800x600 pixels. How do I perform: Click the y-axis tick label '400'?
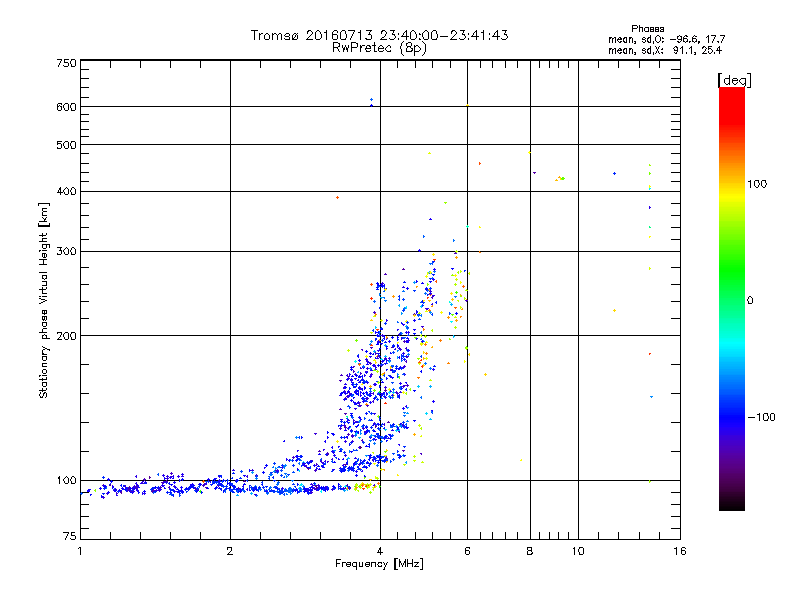pyautogui.click(x=66, y=191)
